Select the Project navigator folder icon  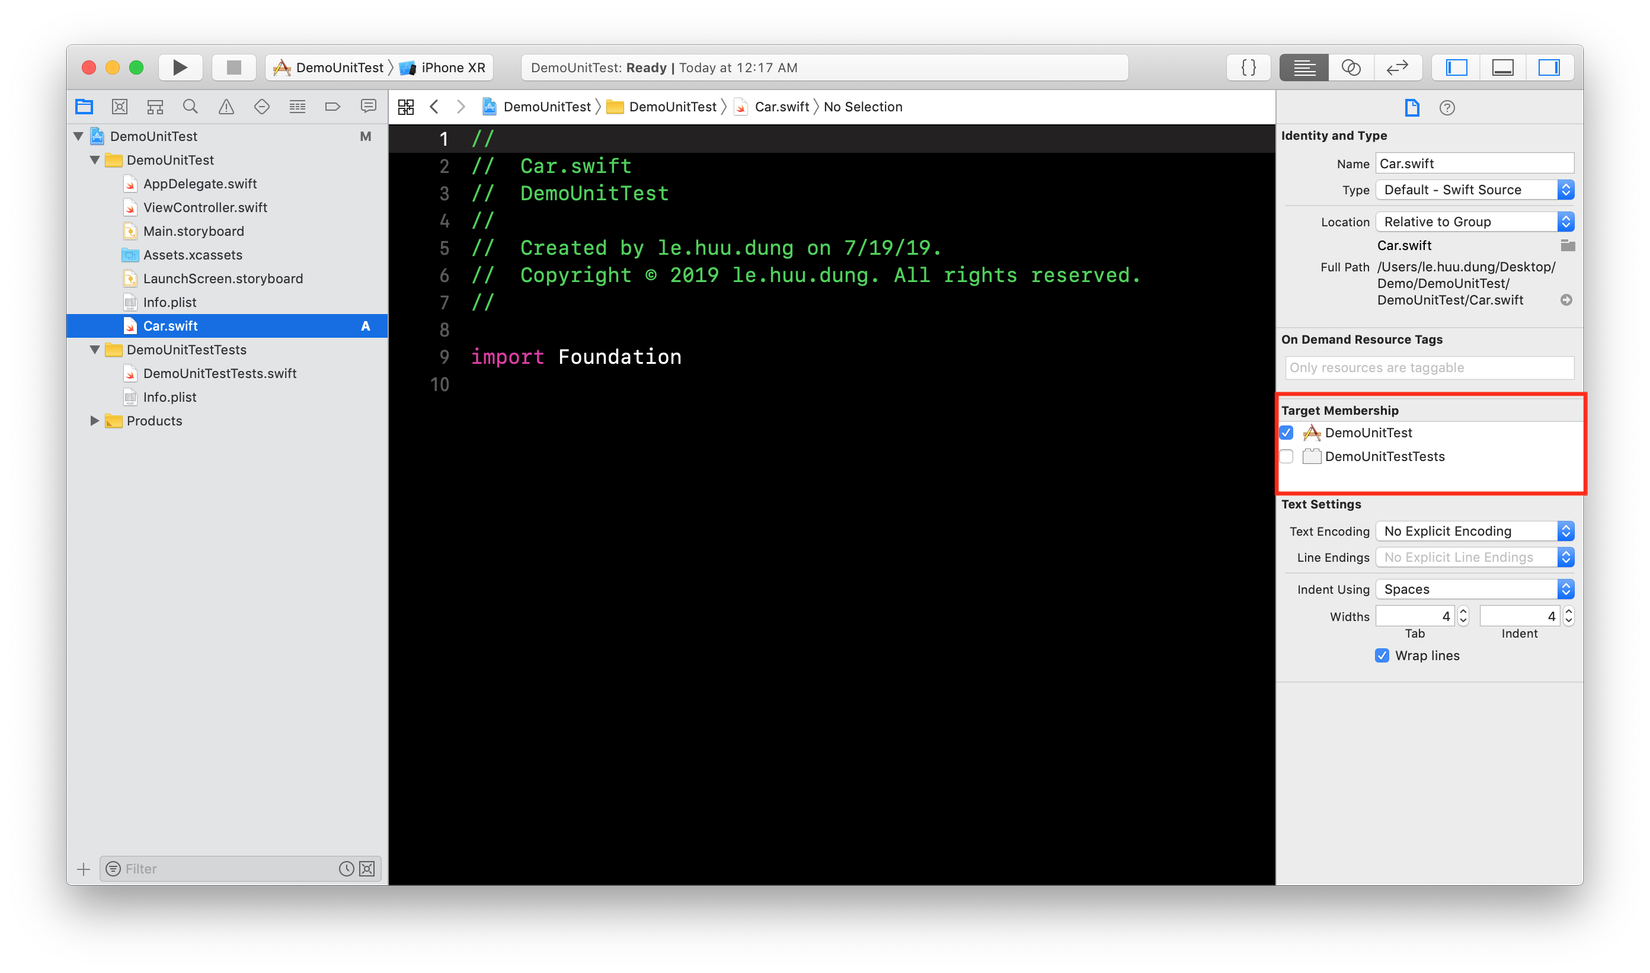click(x=84, y=107)
